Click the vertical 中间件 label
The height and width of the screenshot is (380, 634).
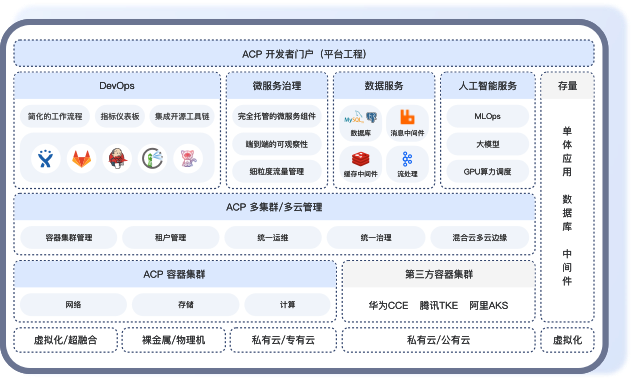[x=567, y=267]
